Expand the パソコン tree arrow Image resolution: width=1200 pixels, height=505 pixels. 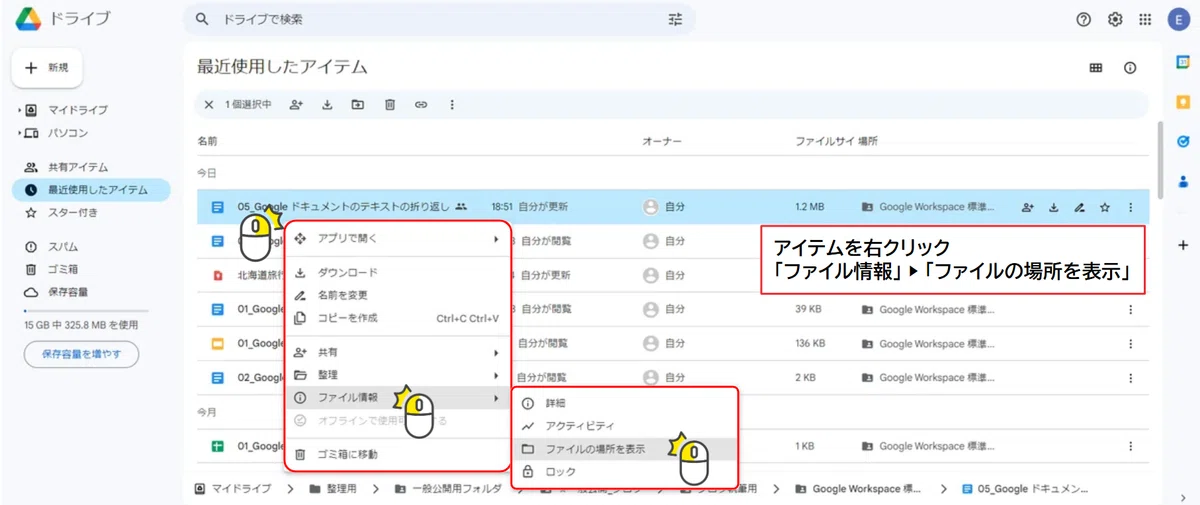pos(19,133)
